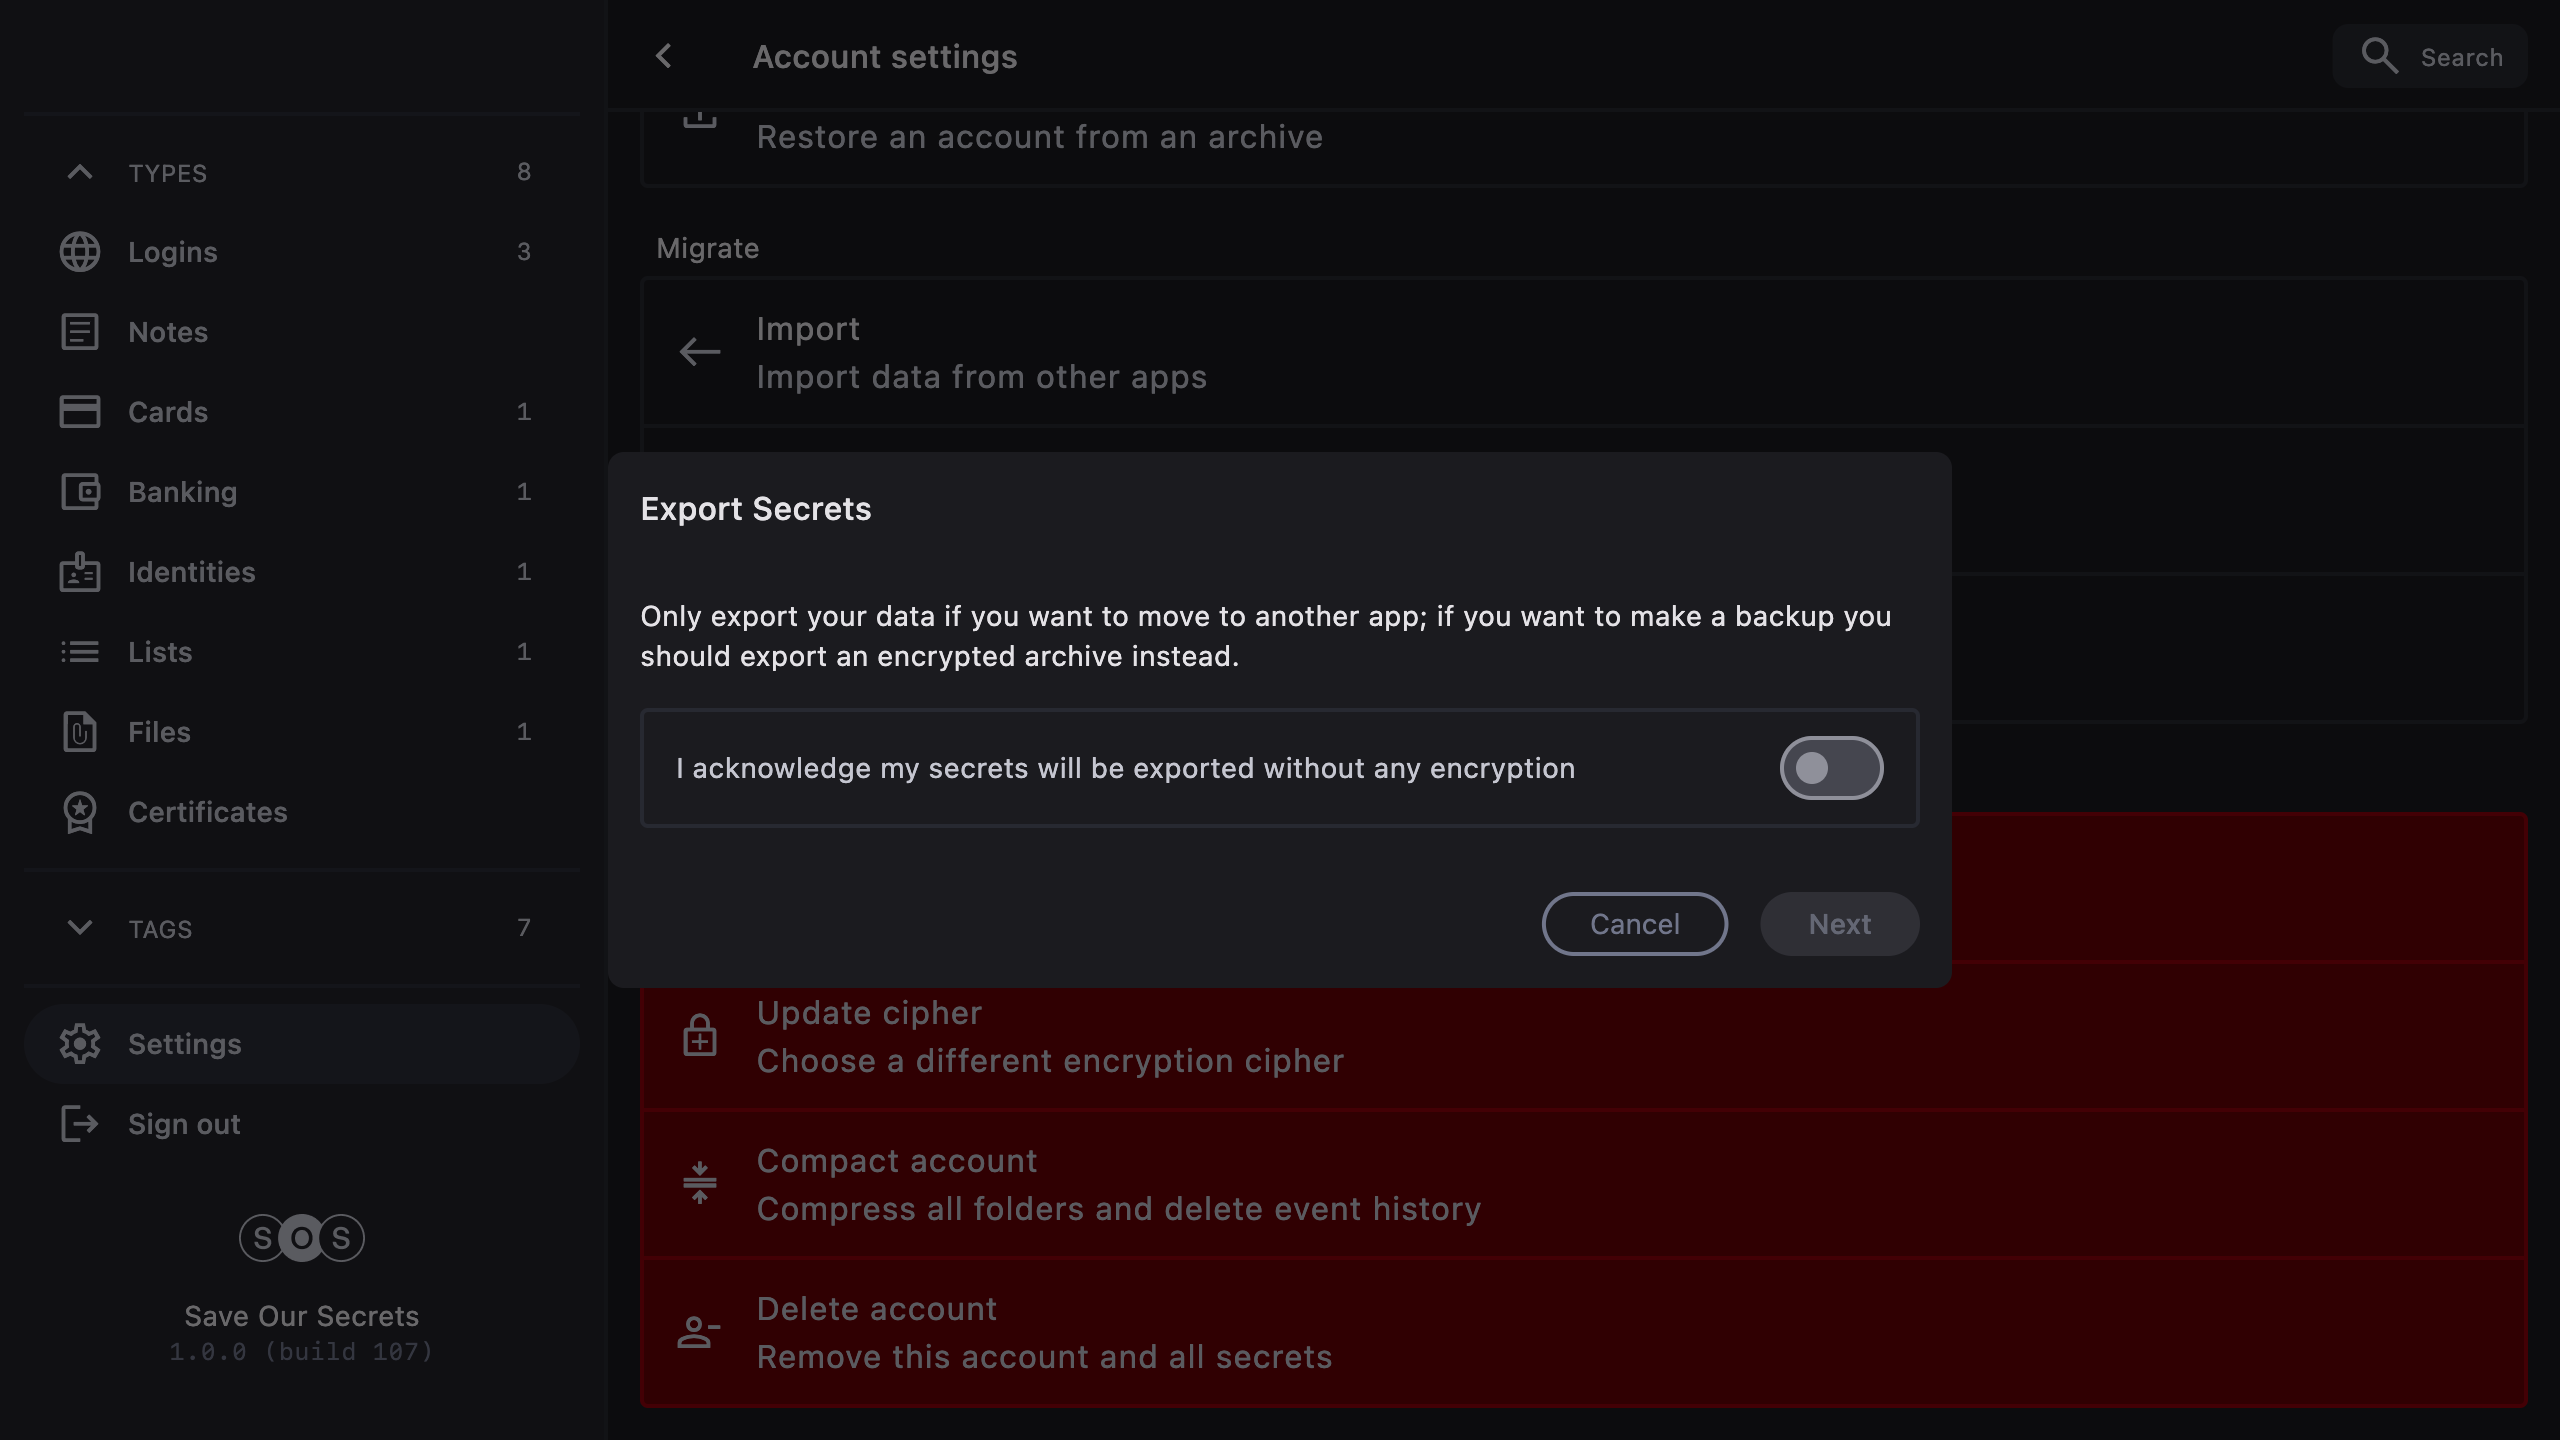This screenshot has height=1440, width=2560.
Task: Show the Lists icon category
Action: pos(80,652)
